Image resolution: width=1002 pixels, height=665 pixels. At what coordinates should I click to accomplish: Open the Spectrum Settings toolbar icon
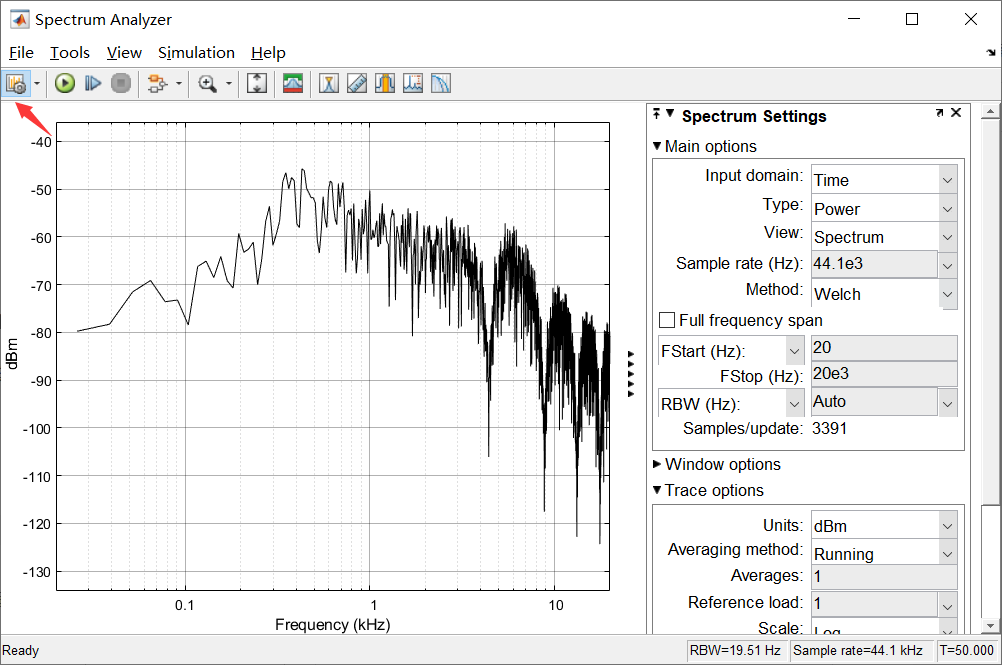[16, 84]
